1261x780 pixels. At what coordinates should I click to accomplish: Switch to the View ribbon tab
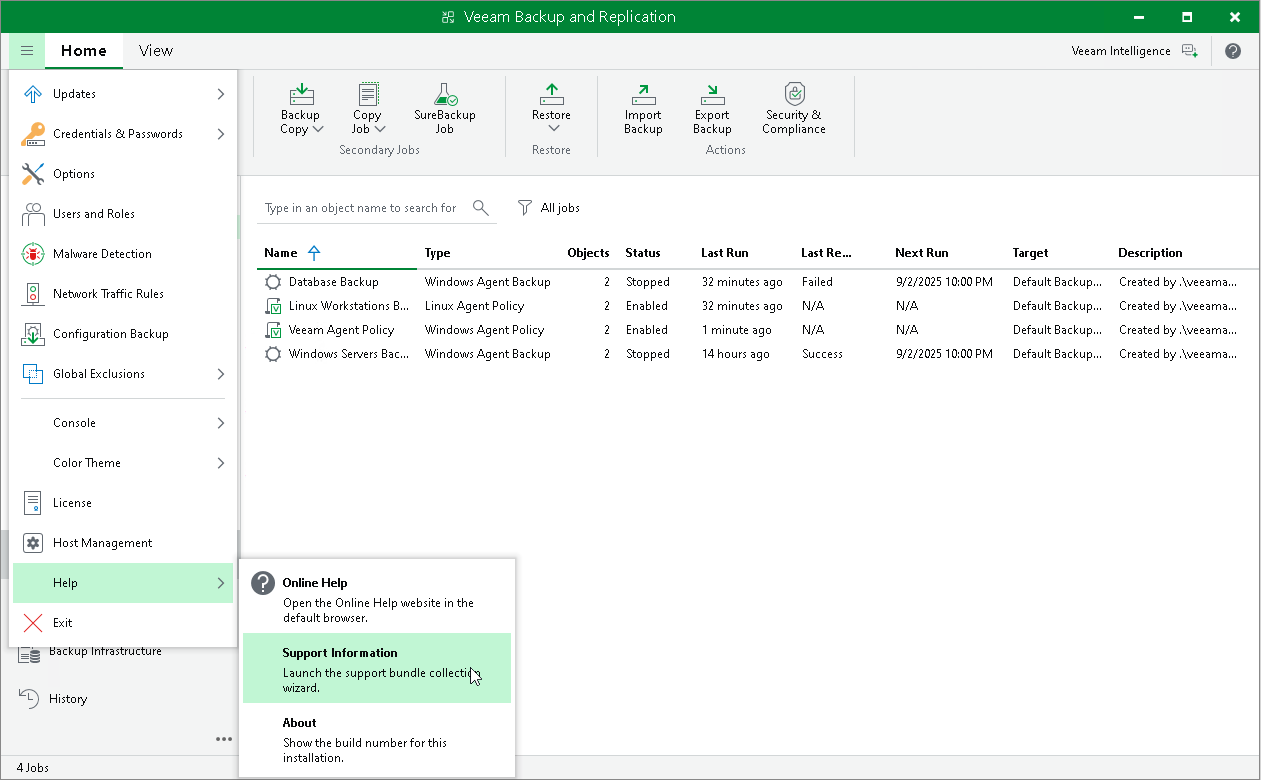point(156,51)
